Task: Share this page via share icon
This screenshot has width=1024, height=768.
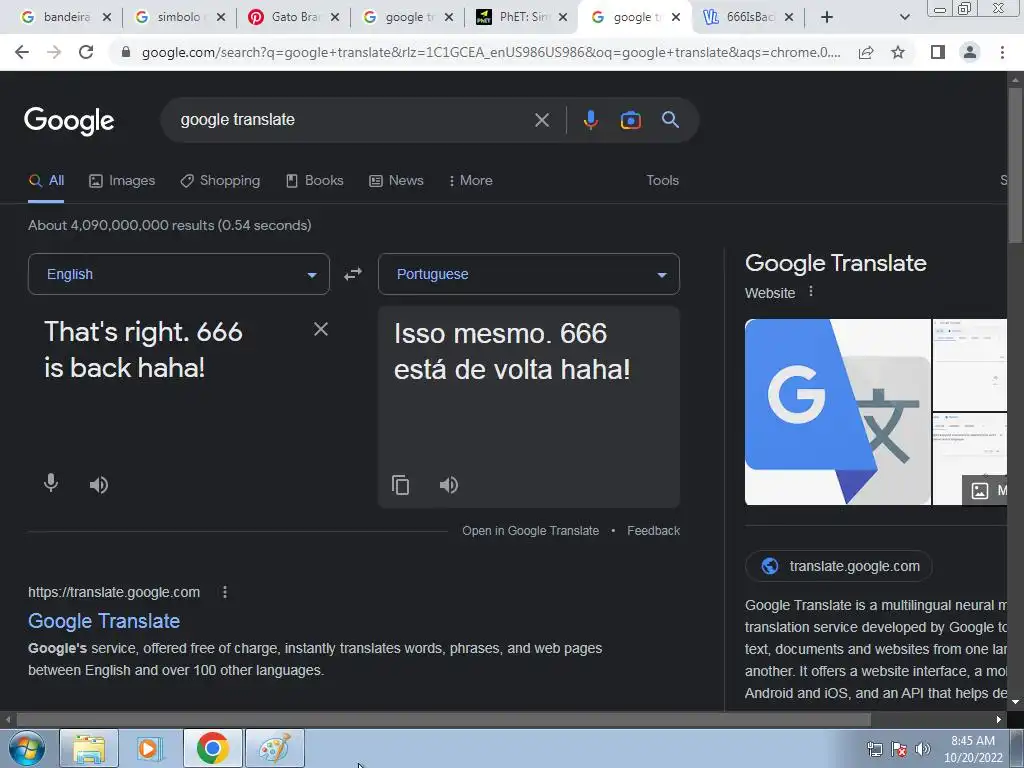Action: pos(866,52)
